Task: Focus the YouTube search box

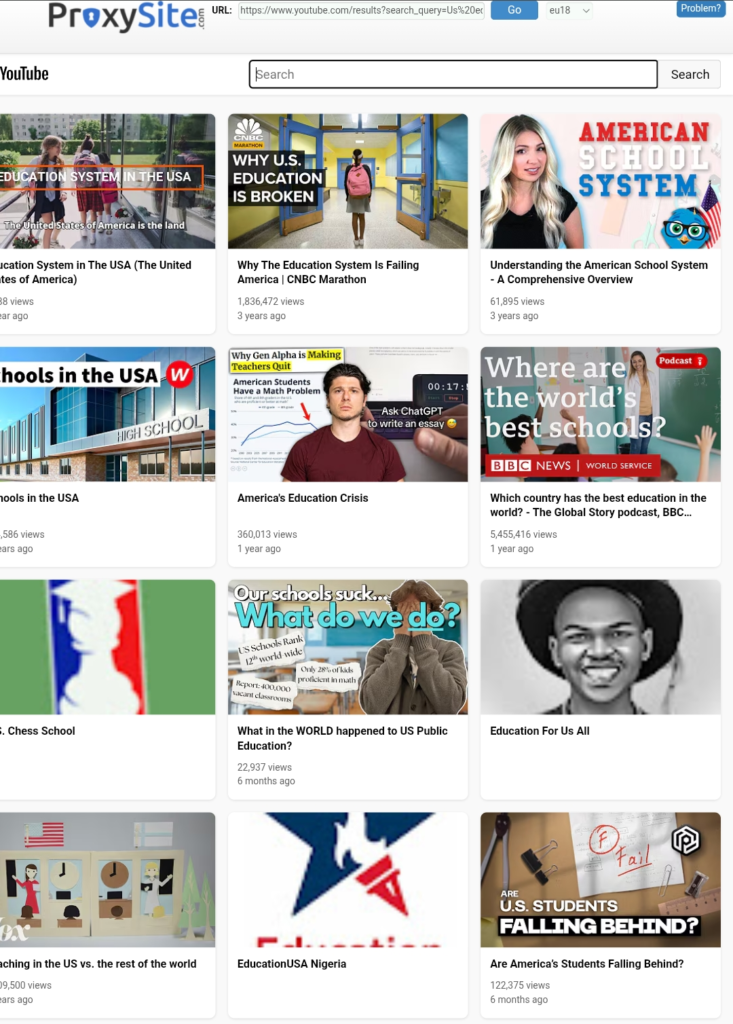Action: click(453, 74)
